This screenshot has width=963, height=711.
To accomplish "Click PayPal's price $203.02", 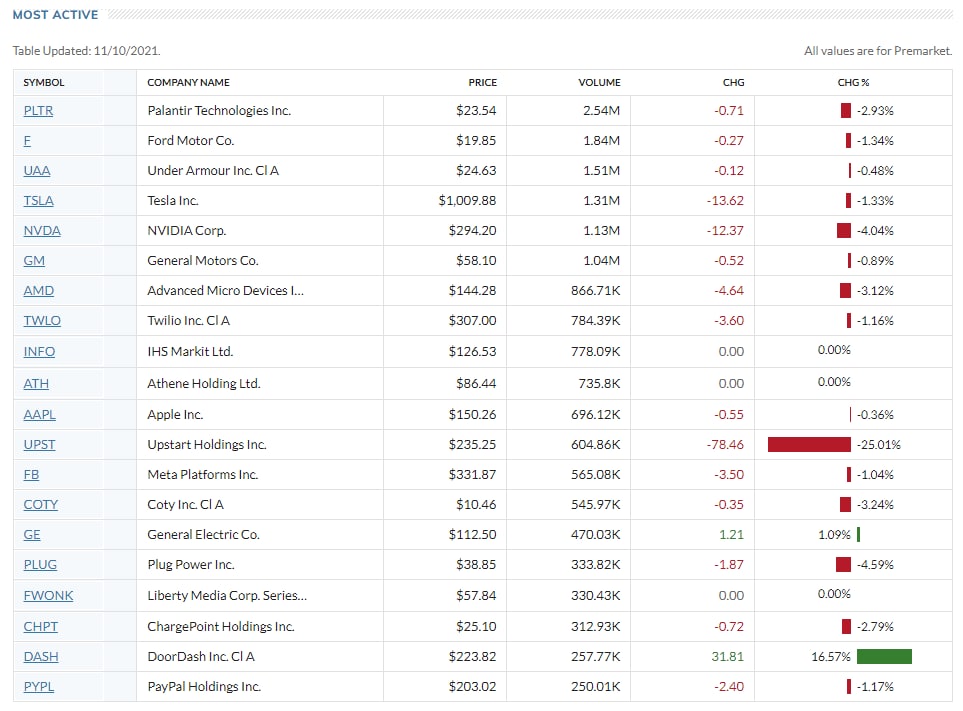I will point(472,686).
